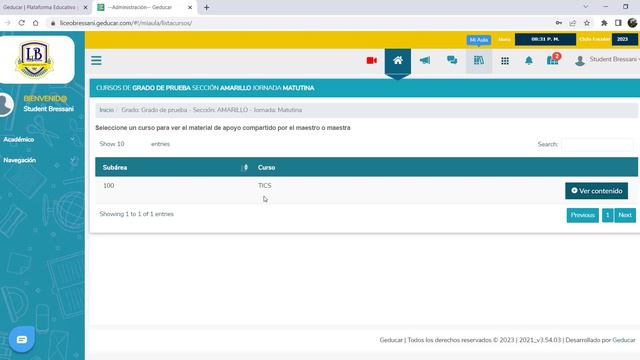Click the Grado de prueba breadcrumb
Screen dimensions: 640x360
coord(211,110)
